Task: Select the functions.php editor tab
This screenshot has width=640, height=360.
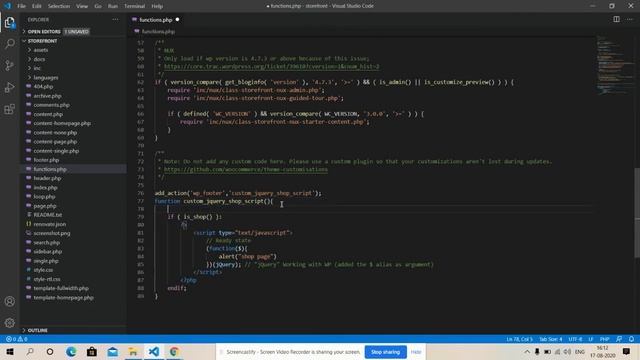Action: click(156, 20)
